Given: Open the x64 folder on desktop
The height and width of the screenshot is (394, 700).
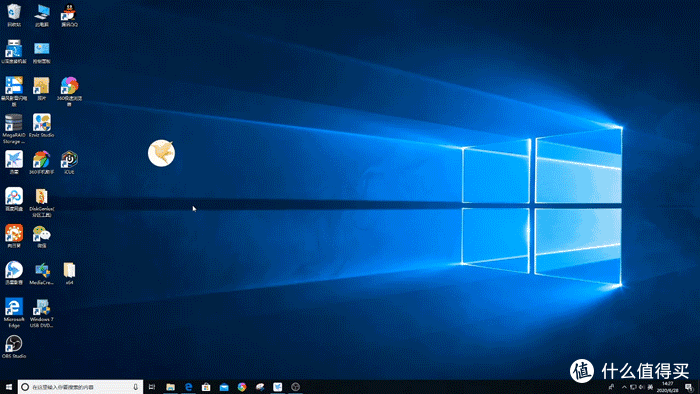Looking at the screenshot, I should click(69, 273).
